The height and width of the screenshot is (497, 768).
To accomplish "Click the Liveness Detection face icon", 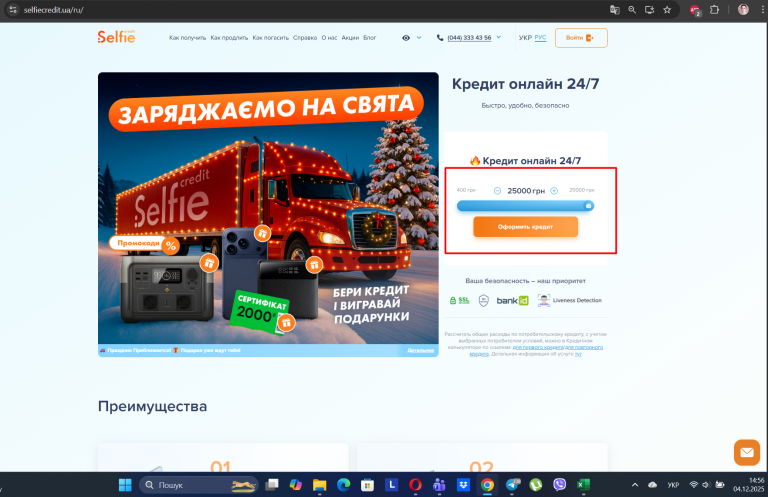I will pyautogui.click(x=544, y=301).
